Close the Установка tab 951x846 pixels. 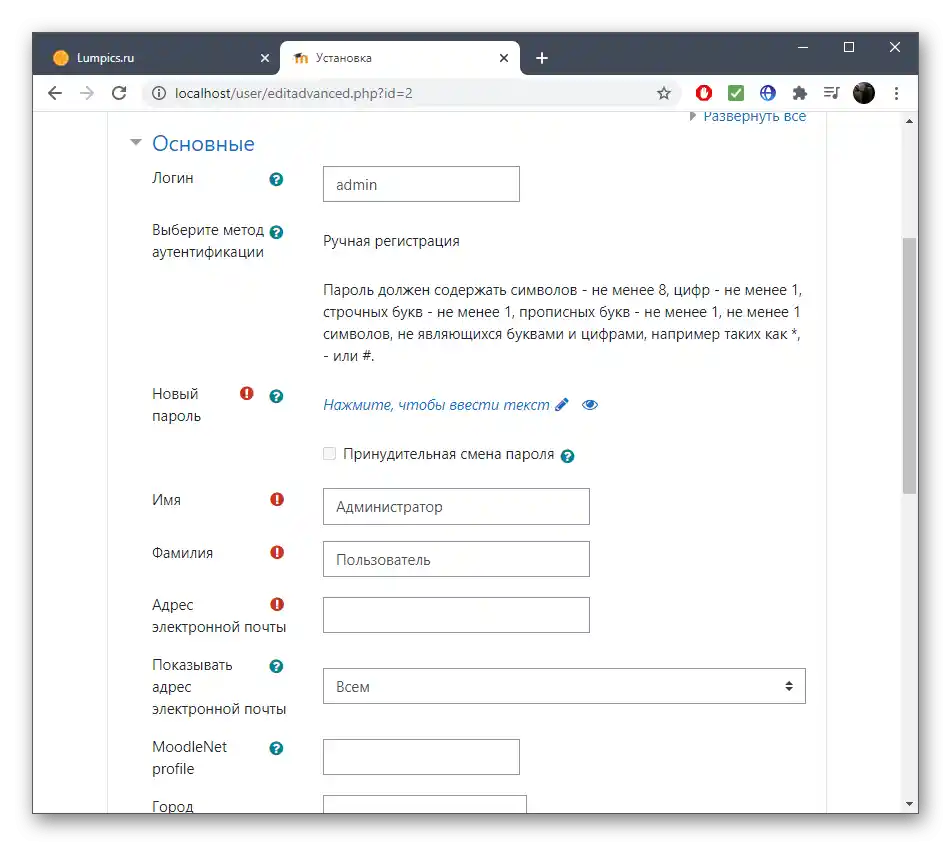point(504,58)
